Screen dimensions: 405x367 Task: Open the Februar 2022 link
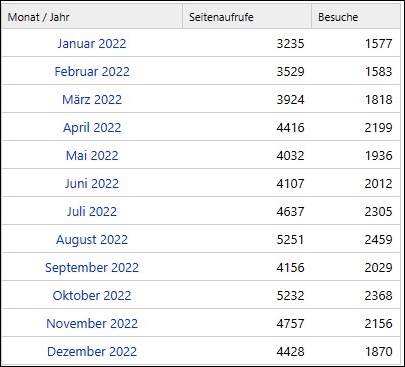pos(92,71)
